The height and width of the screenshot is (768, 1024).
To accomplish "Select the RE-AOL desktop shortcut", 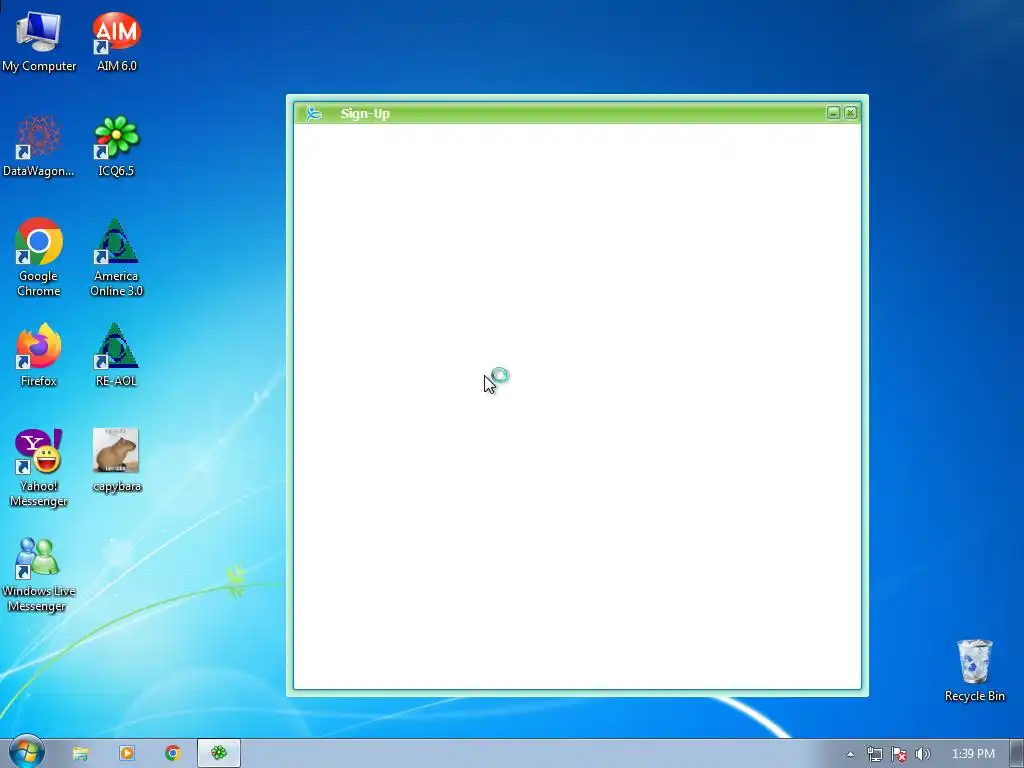I will click(116, 355).
